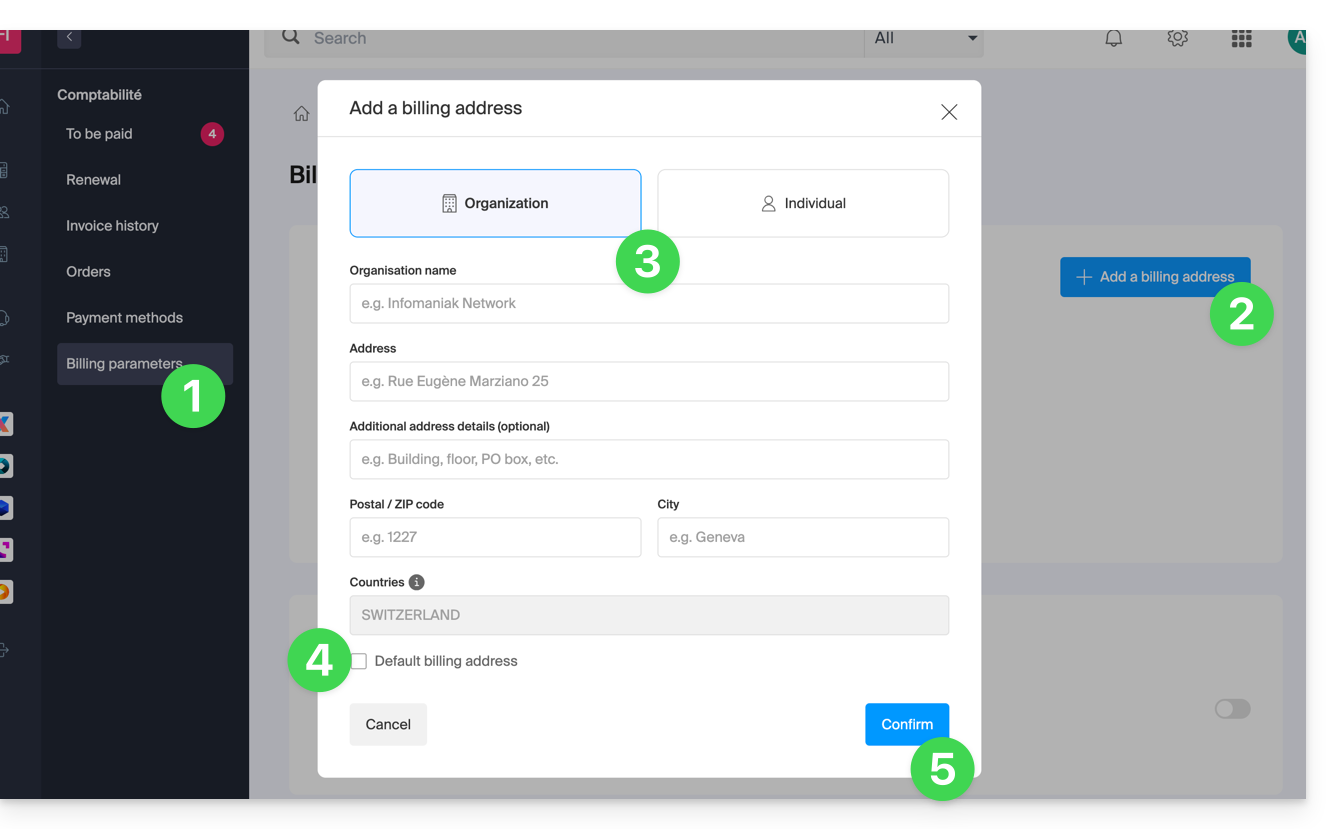Click the notifications bell icon

(1113, 38)
